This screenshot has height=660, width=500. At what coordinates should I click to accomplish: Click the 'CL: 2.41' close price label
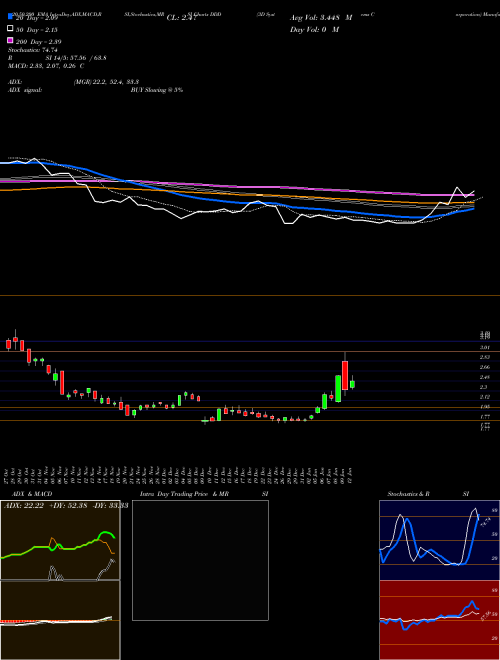tap(181, 18)
